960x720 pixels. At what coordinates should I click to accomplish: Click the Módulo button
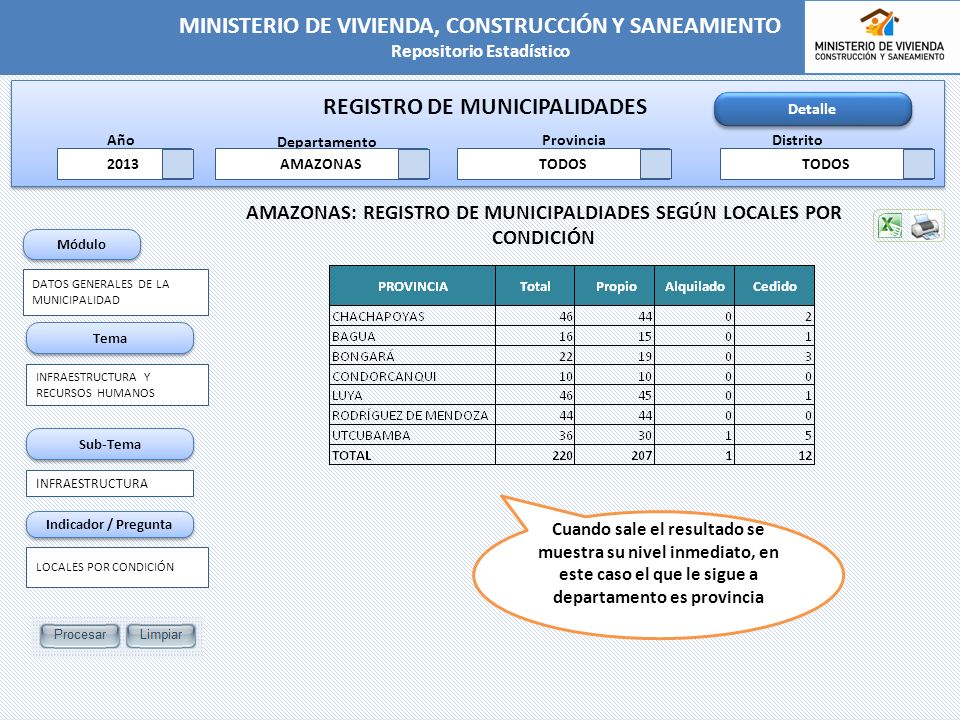(x=81, y=245)
